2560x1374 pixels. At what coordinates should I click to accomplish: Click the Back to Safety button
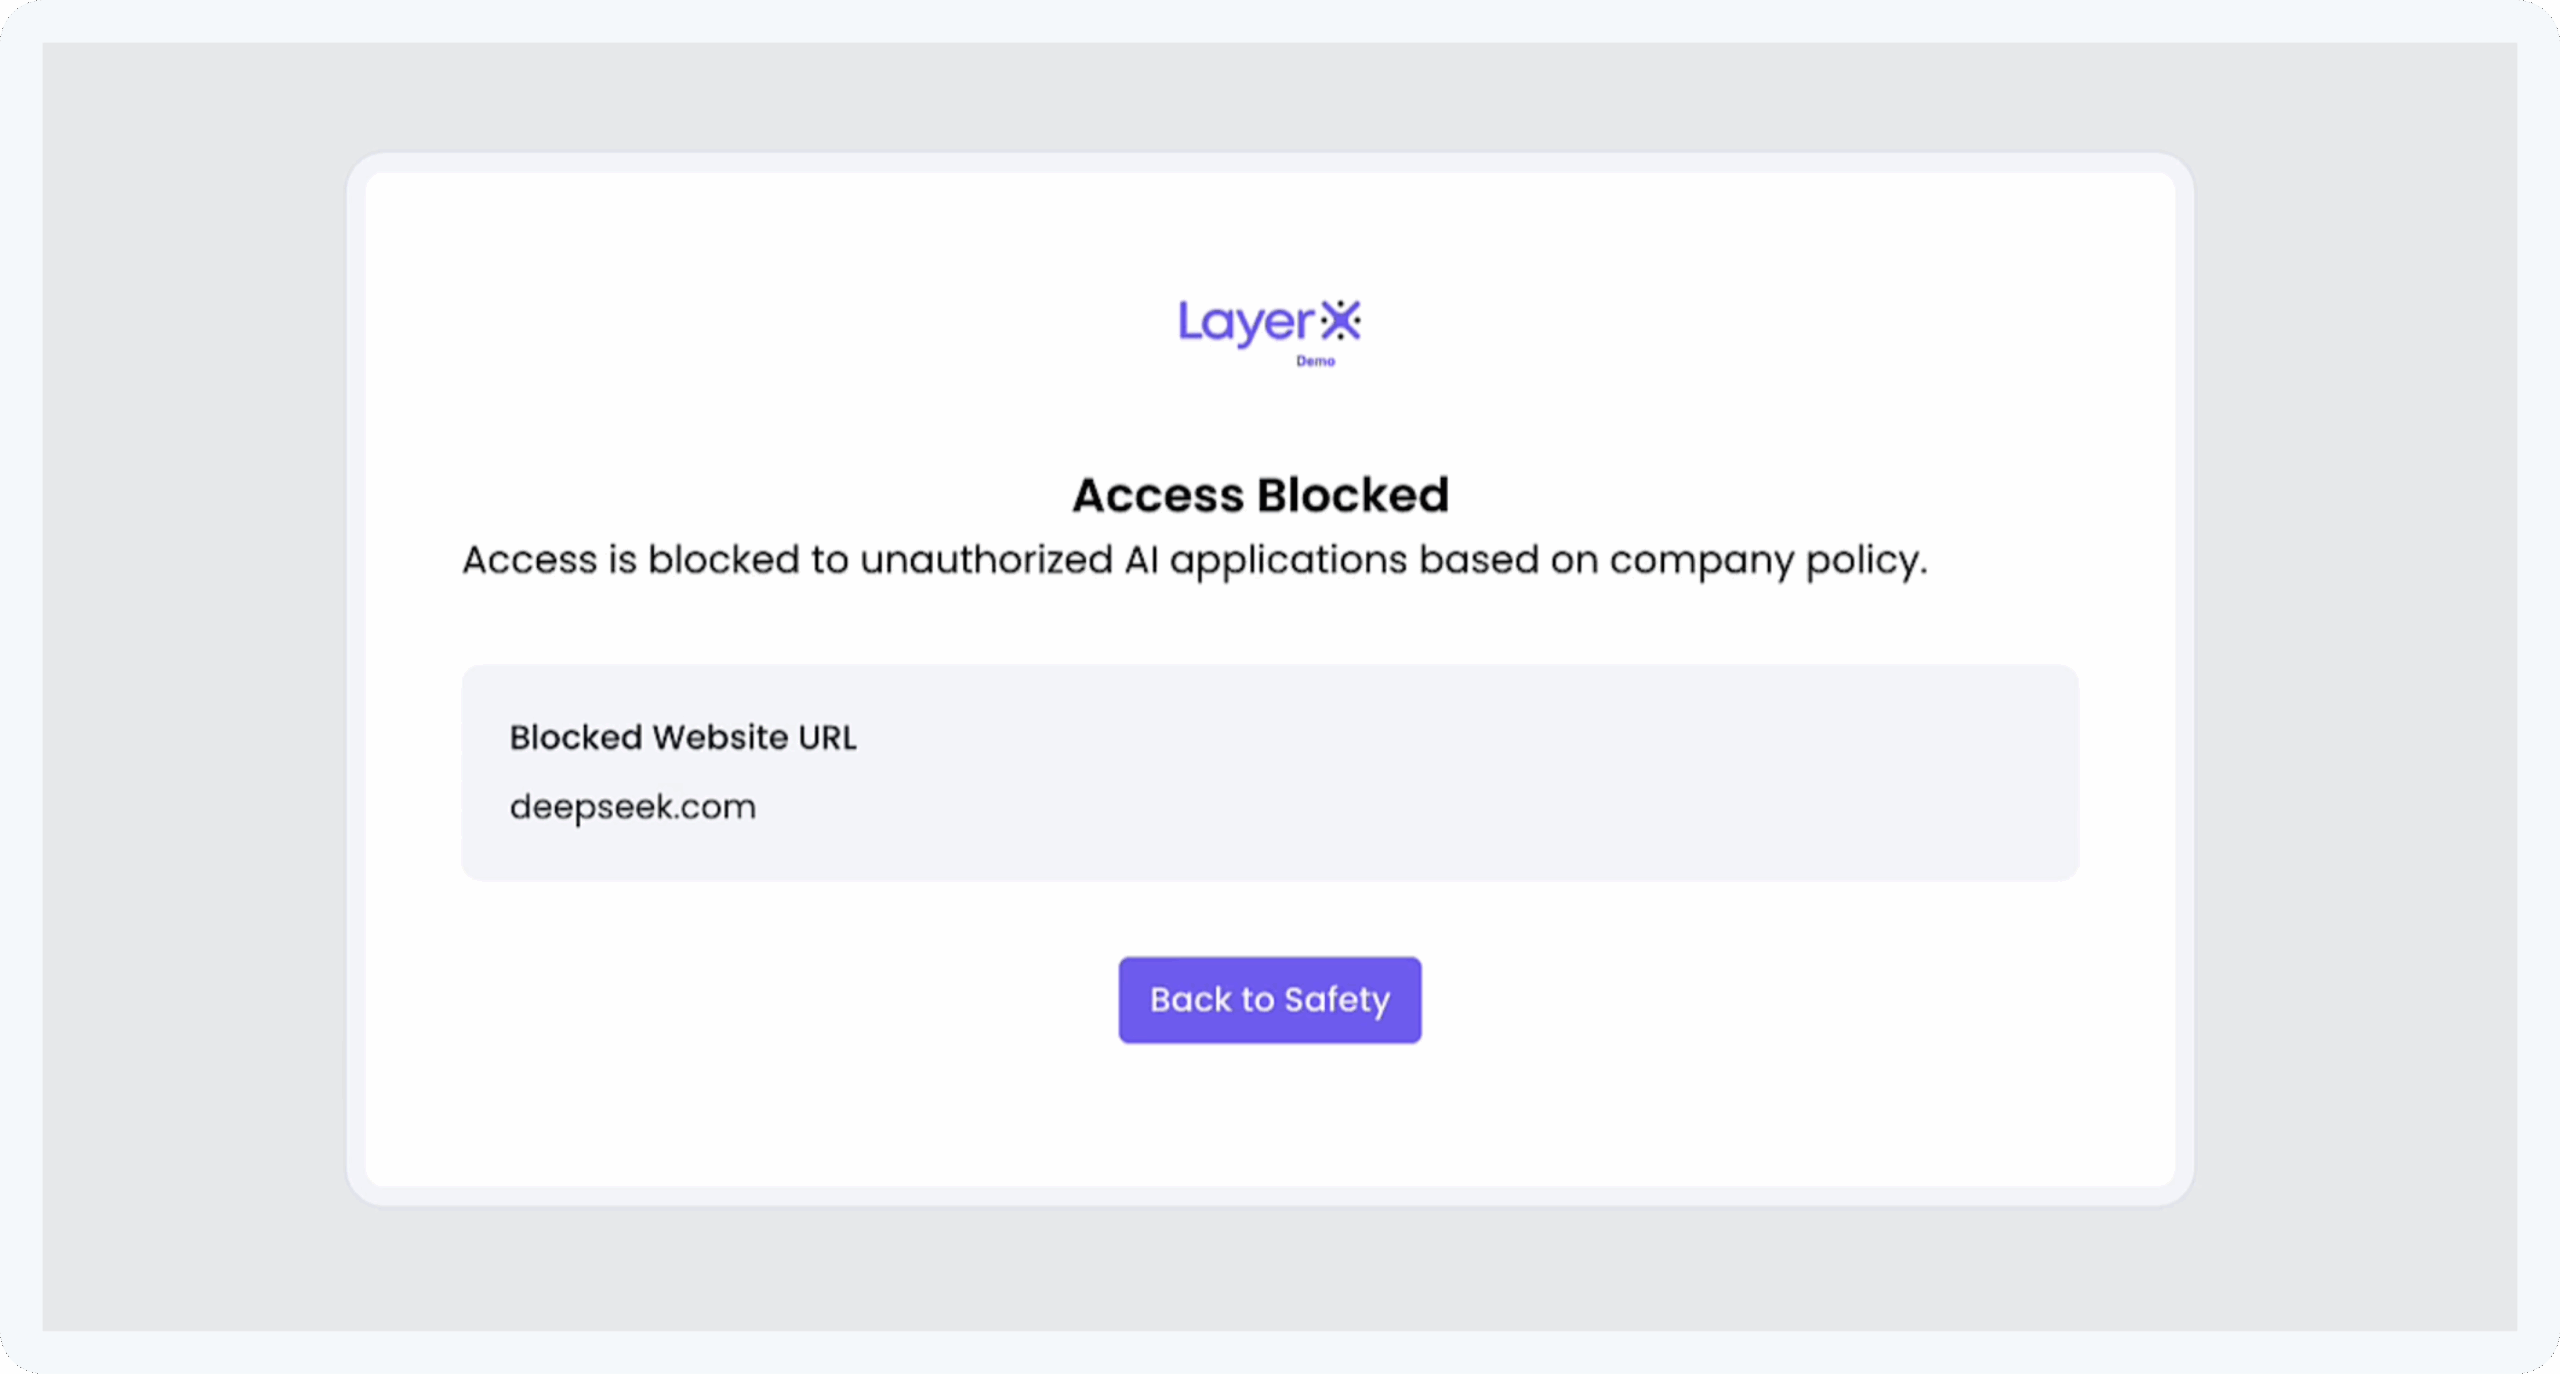[x=1269, y=999]
